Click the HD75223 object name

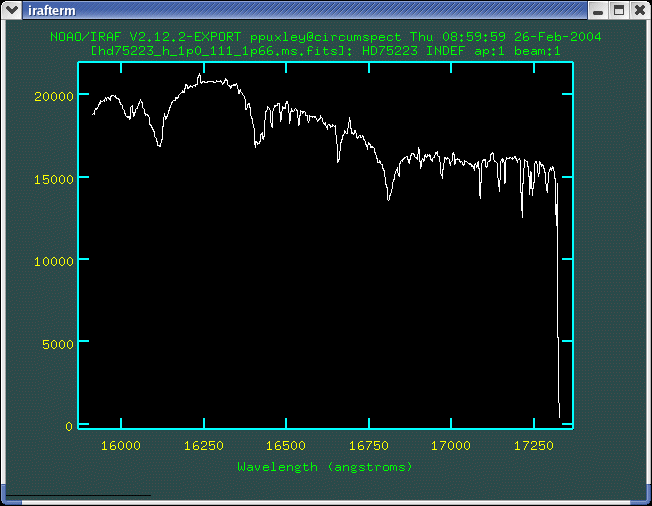click(x=390, y=51)
